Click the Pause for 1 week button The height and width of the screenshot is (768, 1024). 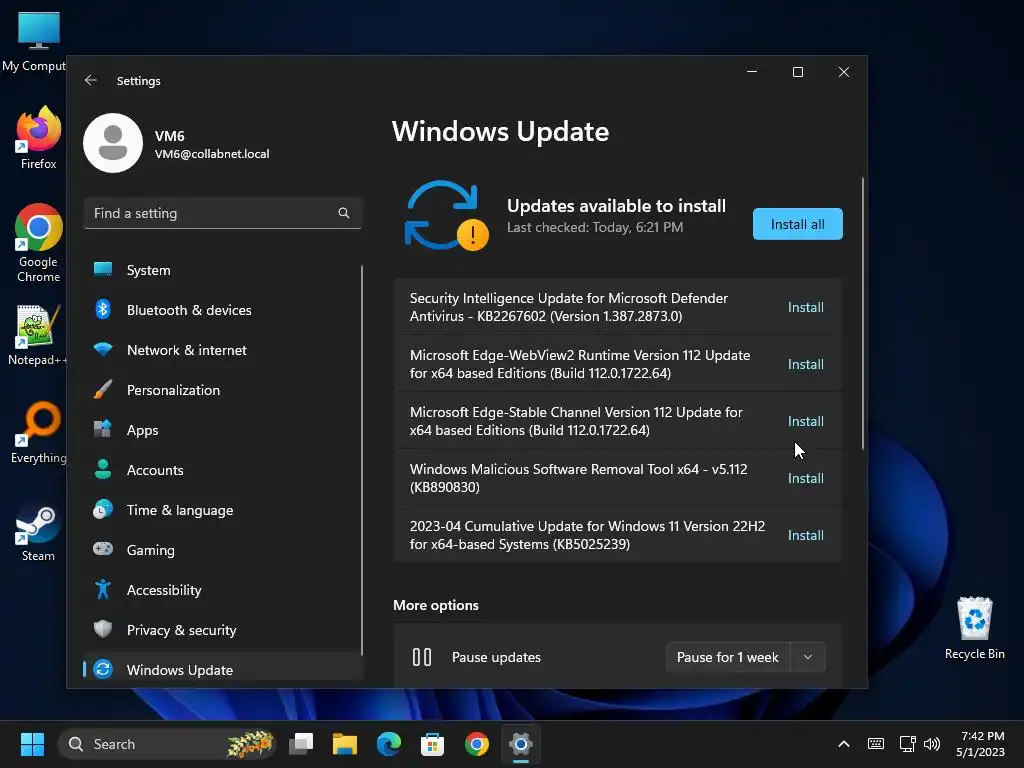pyautogui.click(x=728, y=657)
